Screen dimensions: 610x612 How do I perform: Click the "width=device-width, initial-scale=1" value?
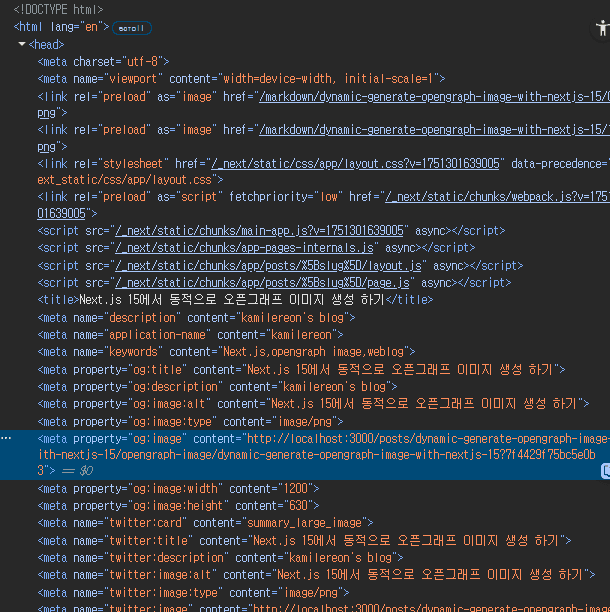(331, 79)
